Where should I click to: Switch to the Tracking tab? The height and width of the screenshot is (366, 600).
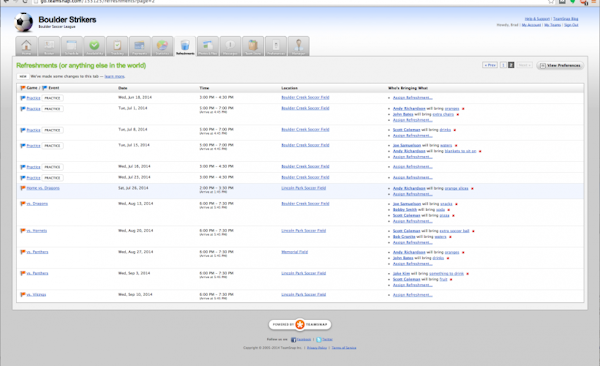tap(117, 46)
